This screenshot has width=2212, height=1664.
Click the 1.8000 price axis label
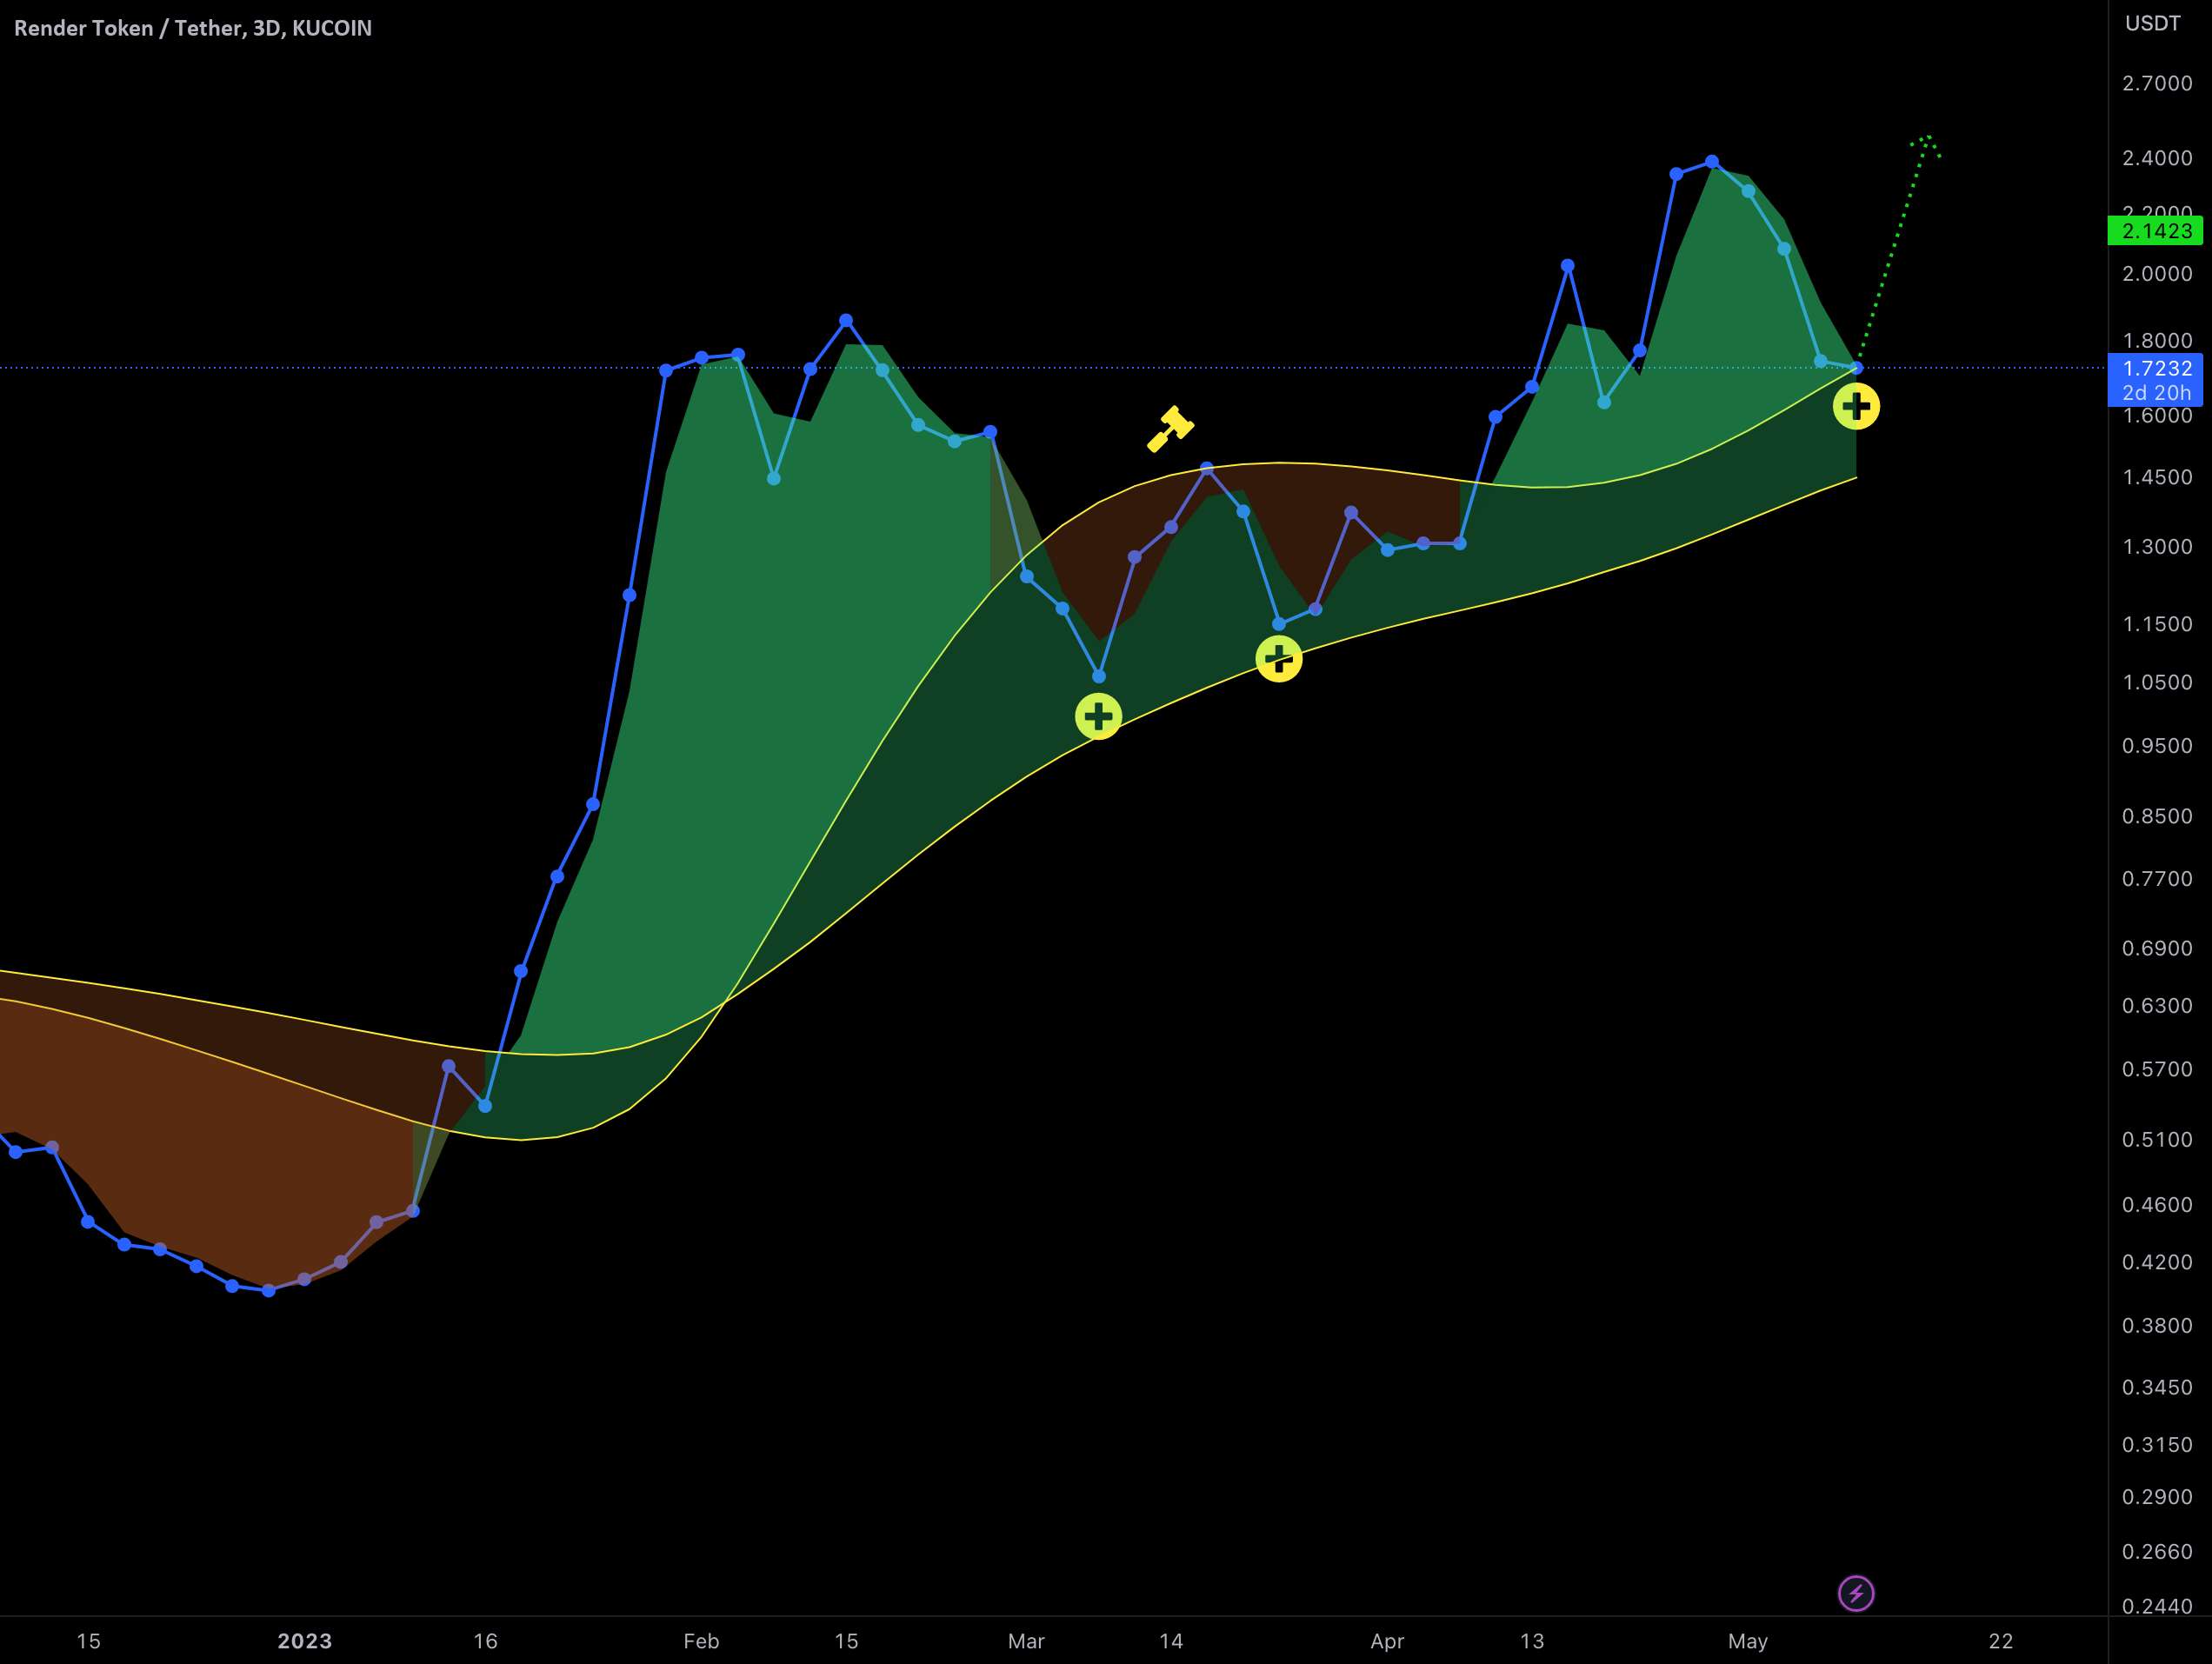coord(2157,341)
